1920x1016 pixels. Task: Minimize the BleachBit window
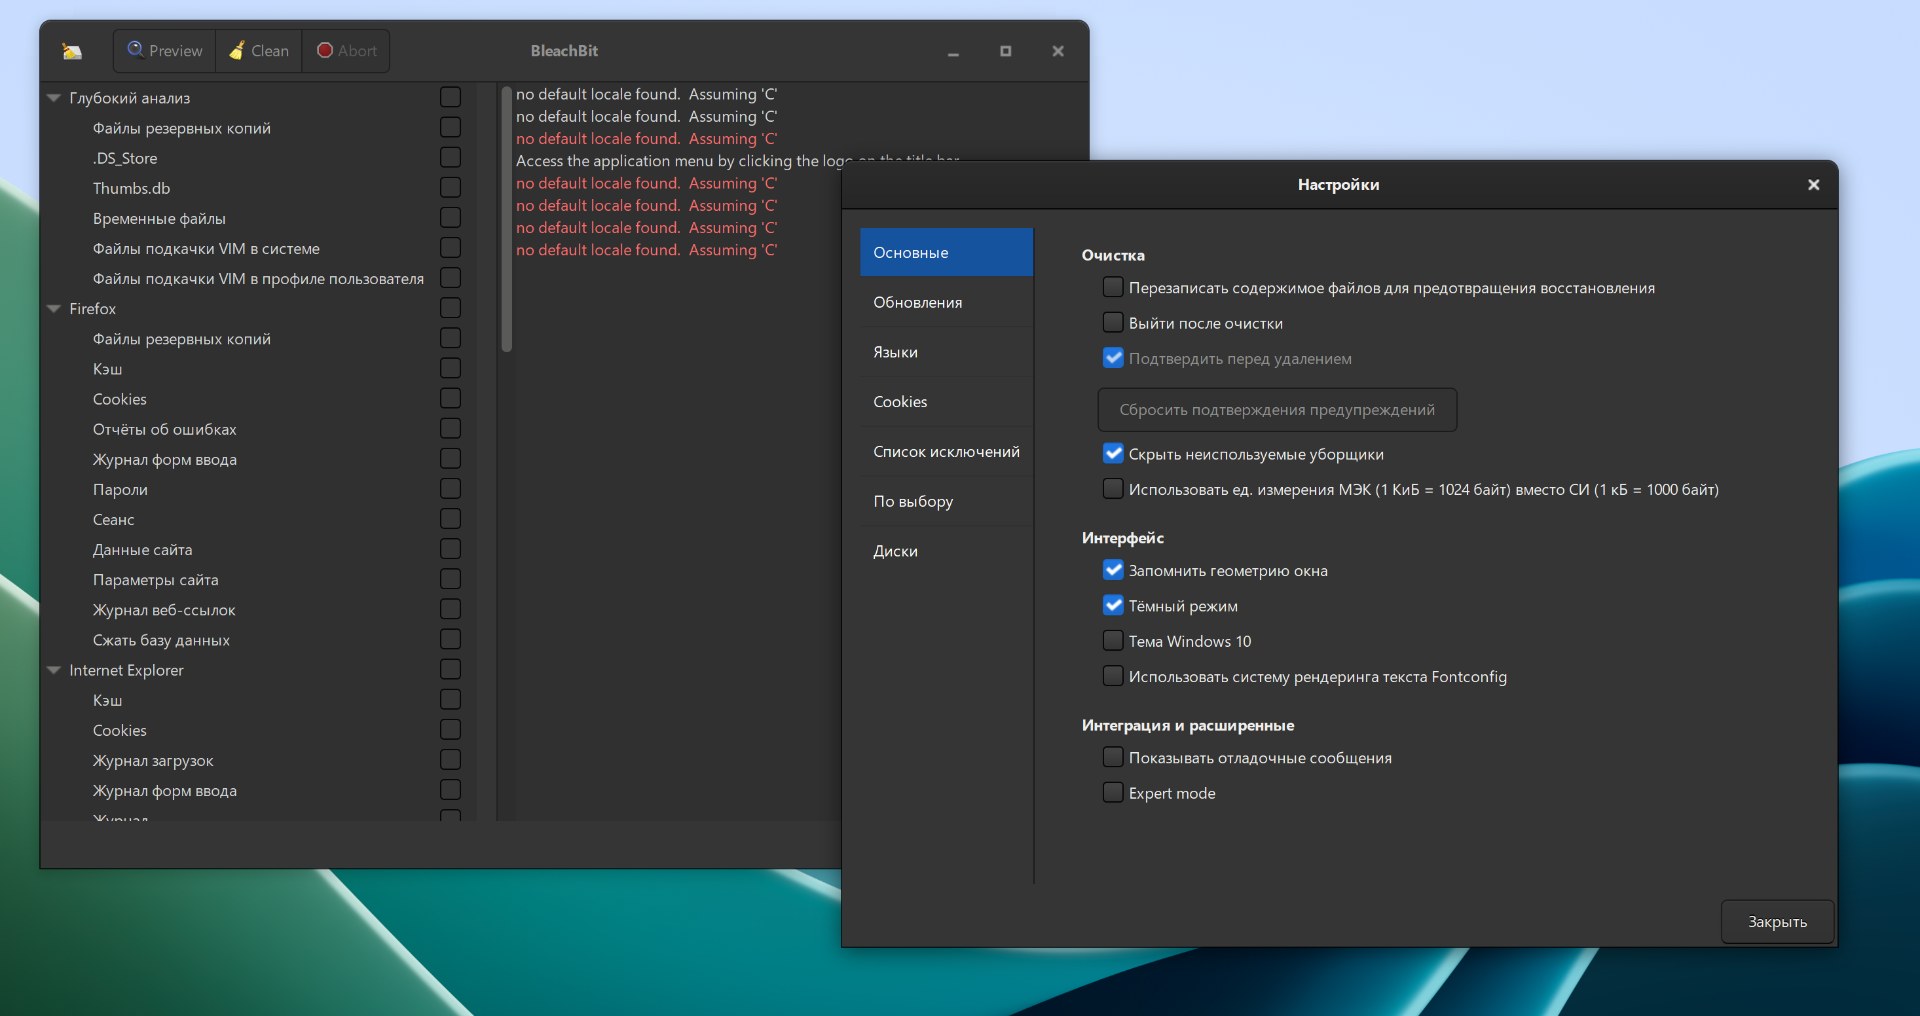(953, 52)
